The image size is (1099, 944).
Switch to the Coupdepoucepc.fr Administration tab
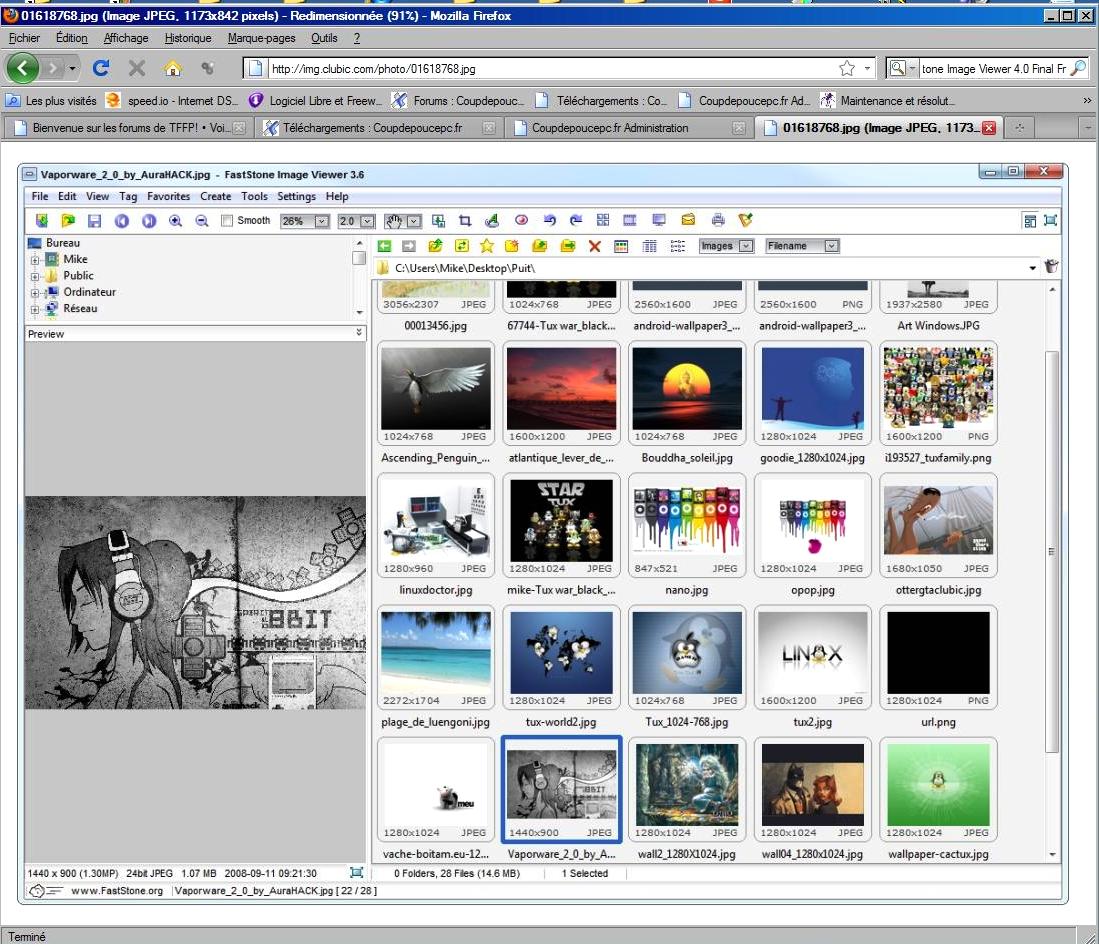point(629,128)
